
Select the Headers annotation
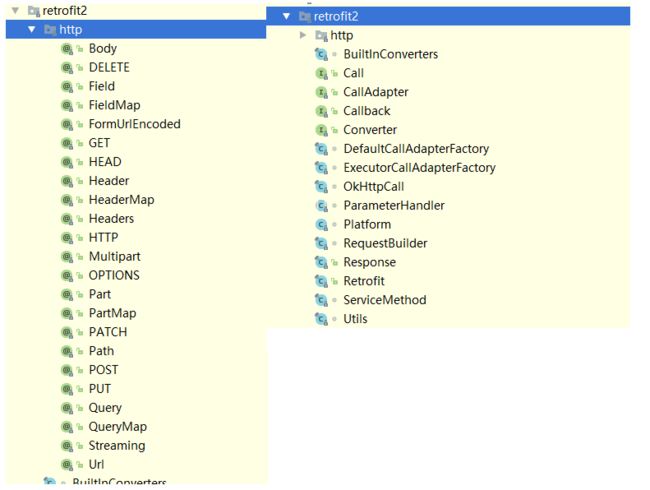click(x=111, y=218)
